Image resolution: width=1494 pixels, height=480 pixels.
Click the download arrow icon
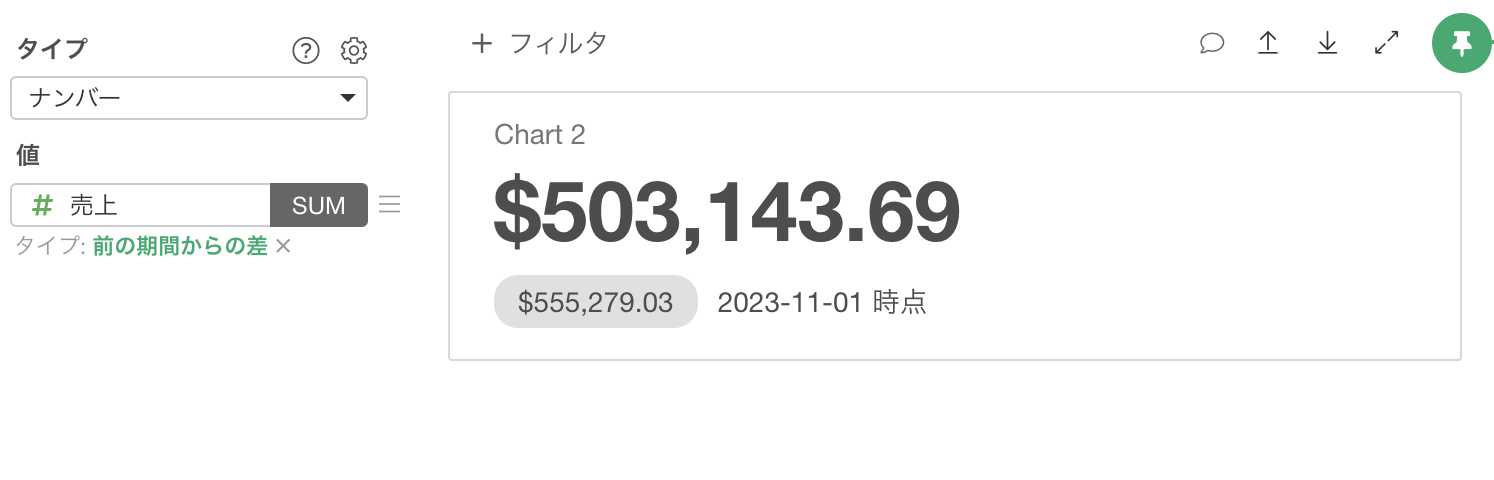(1327, 43)
